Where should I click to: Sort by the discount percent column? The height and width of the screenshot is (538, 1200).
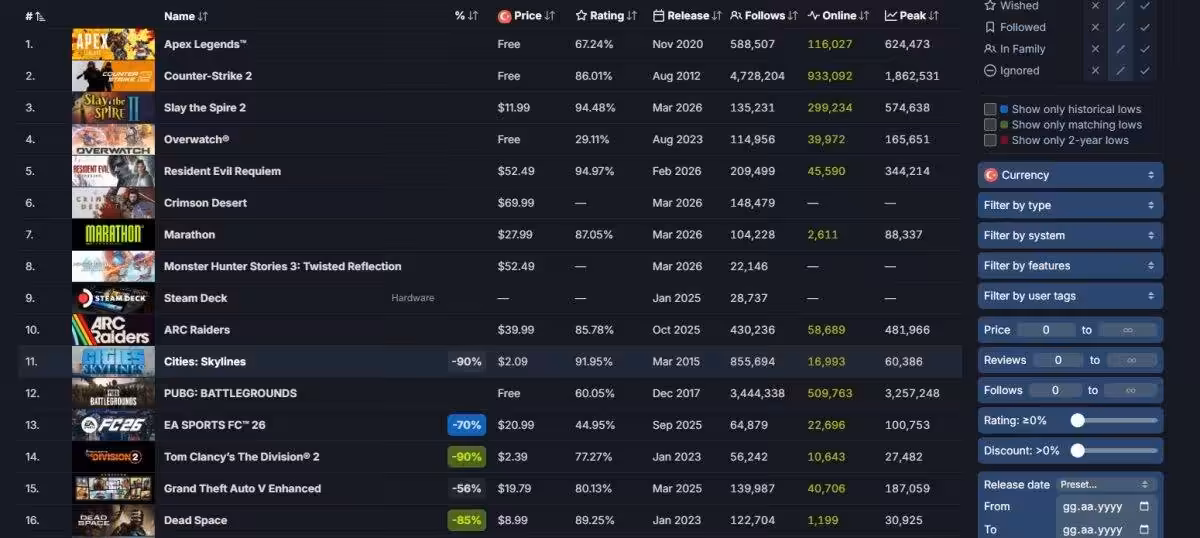tap(467, 16)
